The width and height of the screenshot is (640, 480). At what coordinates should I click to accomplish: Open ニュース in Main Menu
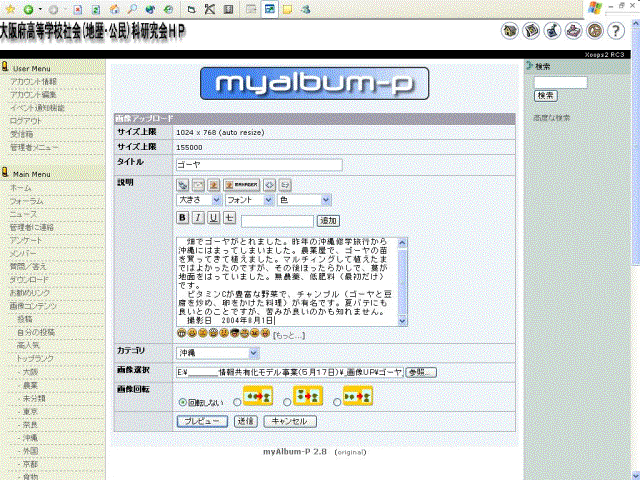tap(23, 214)
